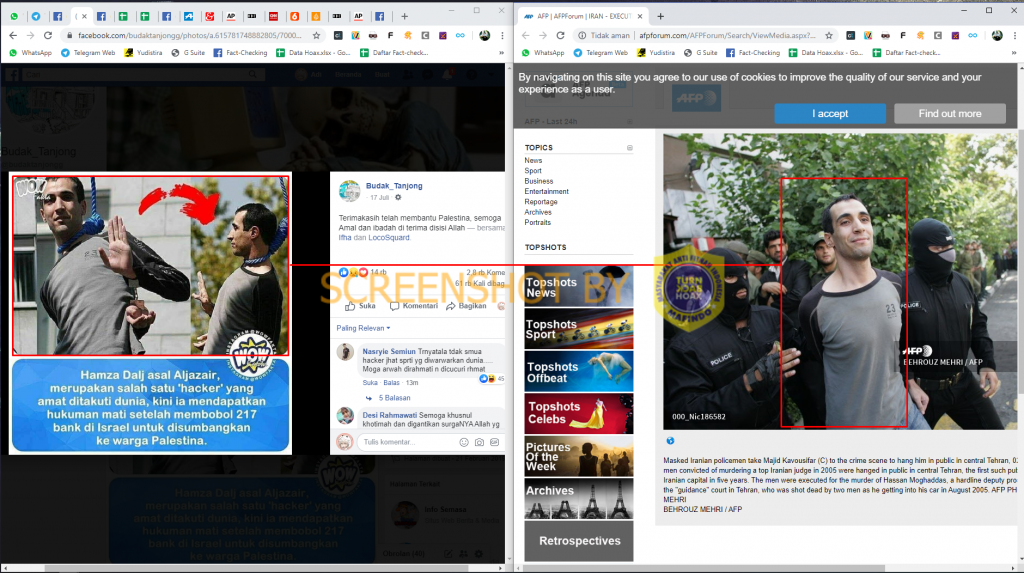The height and width of the screenshot is (573, 1024).
Task: Insert emoji in comment box
Action: pos(464,442)
